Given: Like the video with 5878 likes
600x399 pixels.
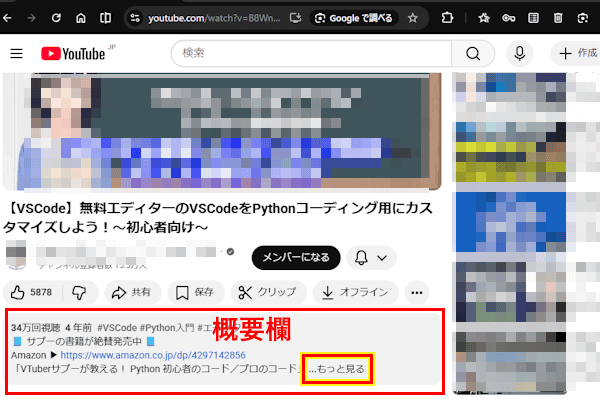Looking at the screenshot, I should [32, 293].
